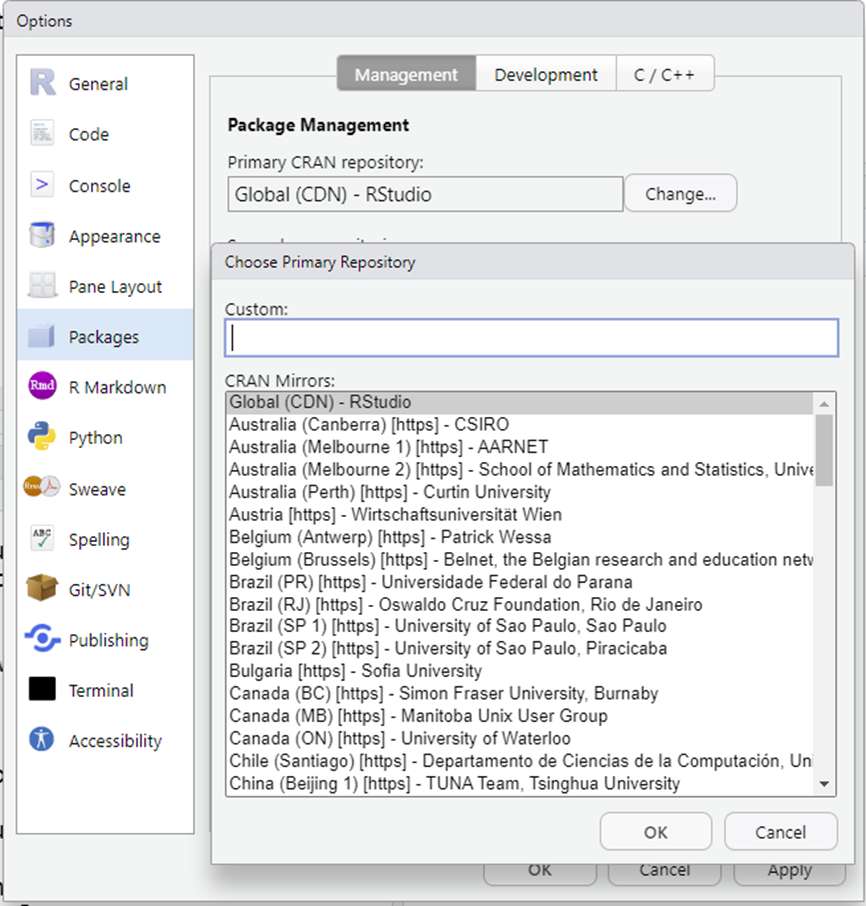866x906 pixels.
Task: Select Belgium (Antwerp) Patrick Wessa mirror
Action: [519, 537]
